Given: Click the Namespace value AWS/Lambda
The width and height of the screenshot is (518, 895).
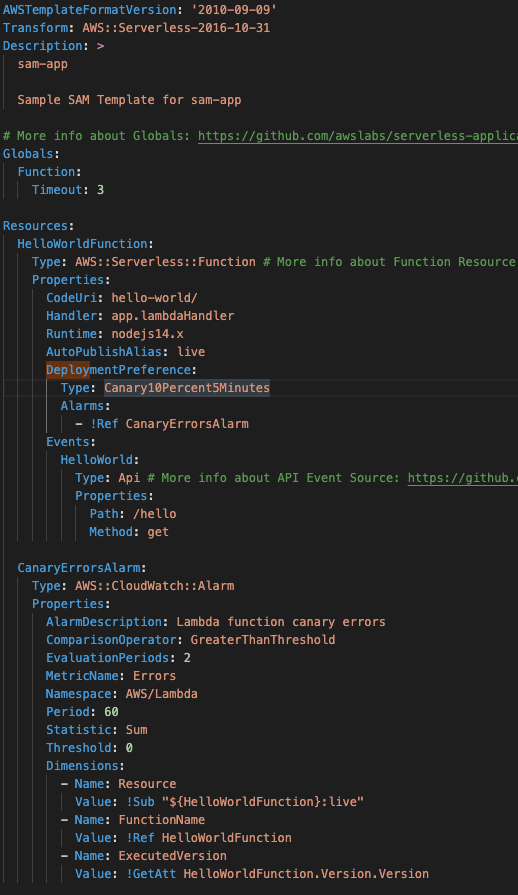Looking at the screenshot, I should [161, 694].
